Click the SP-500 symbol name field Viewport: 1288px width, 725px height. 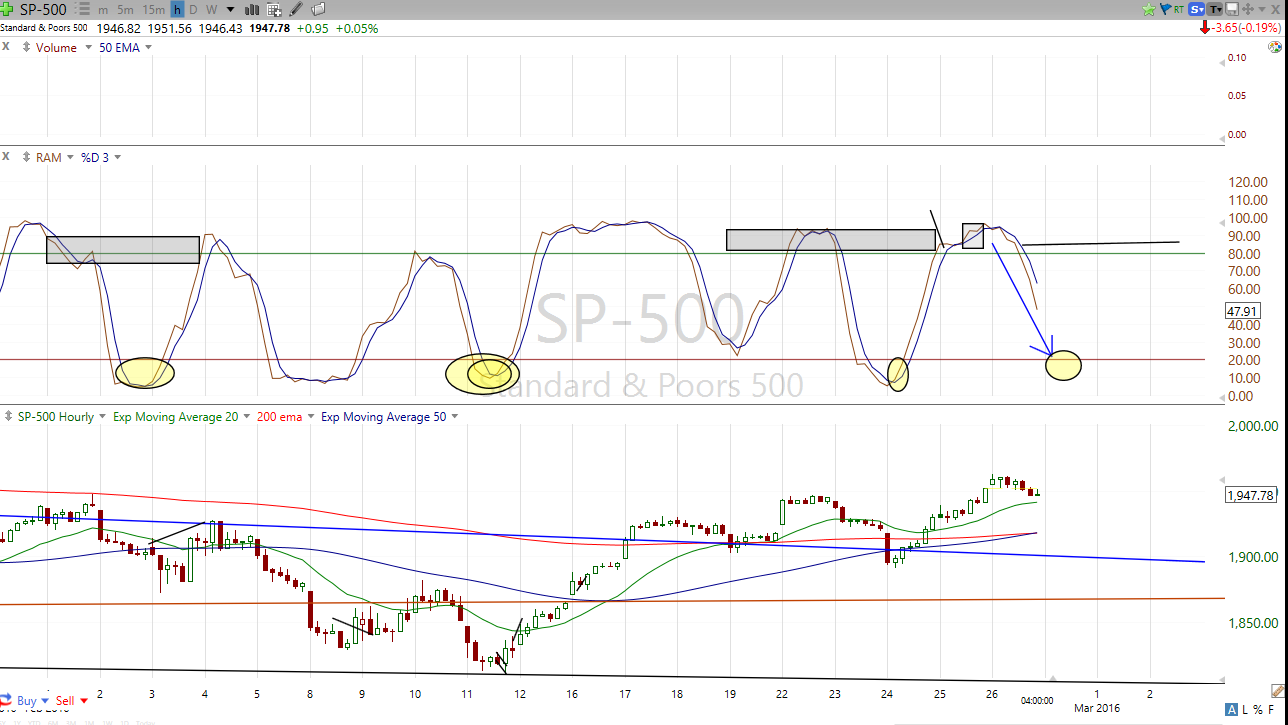tap(44, 10)
